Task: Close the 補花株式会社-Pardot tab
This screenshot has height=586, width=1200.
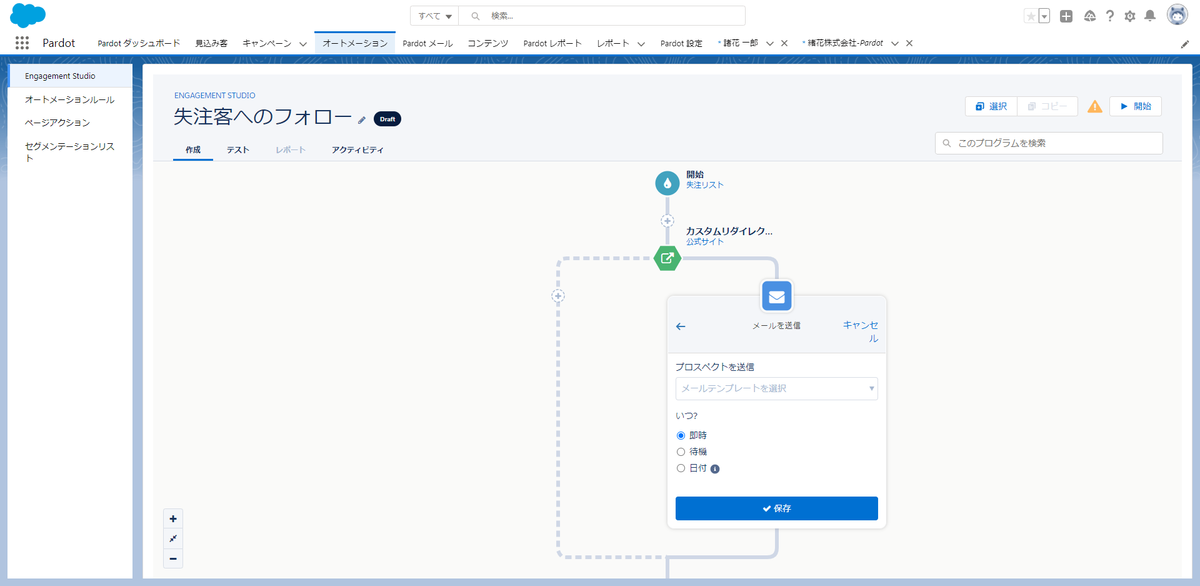Action: pyautogui.click(x=909, y=44)
